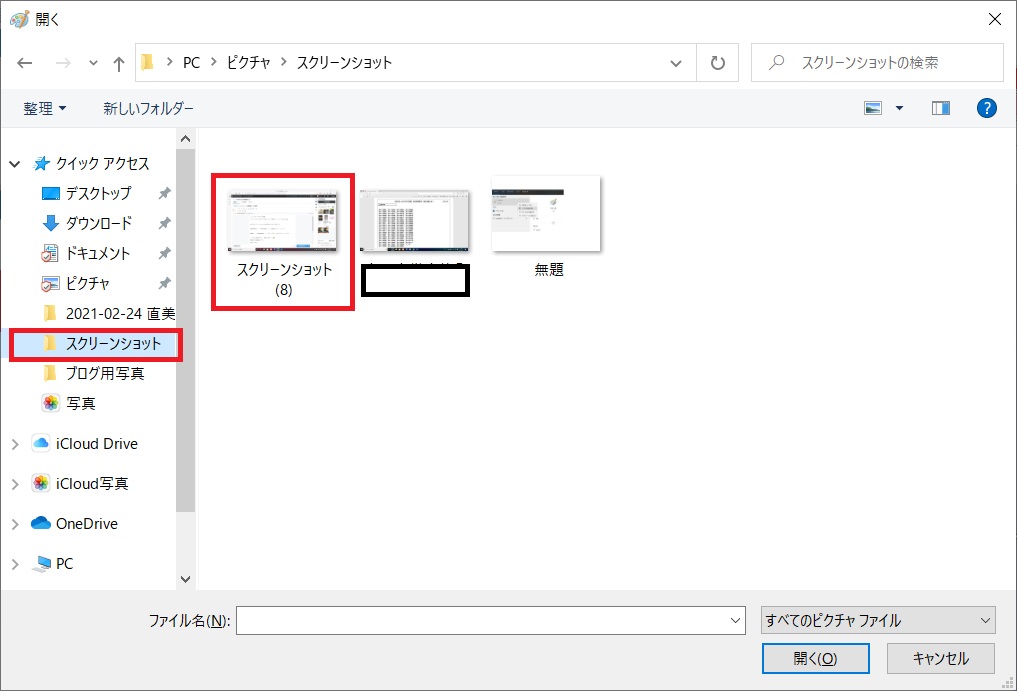The height and width of the screenshot is (691, 1017).
Task: Go up one folder level
Action: pyautogui.click(x=119, y=63)
